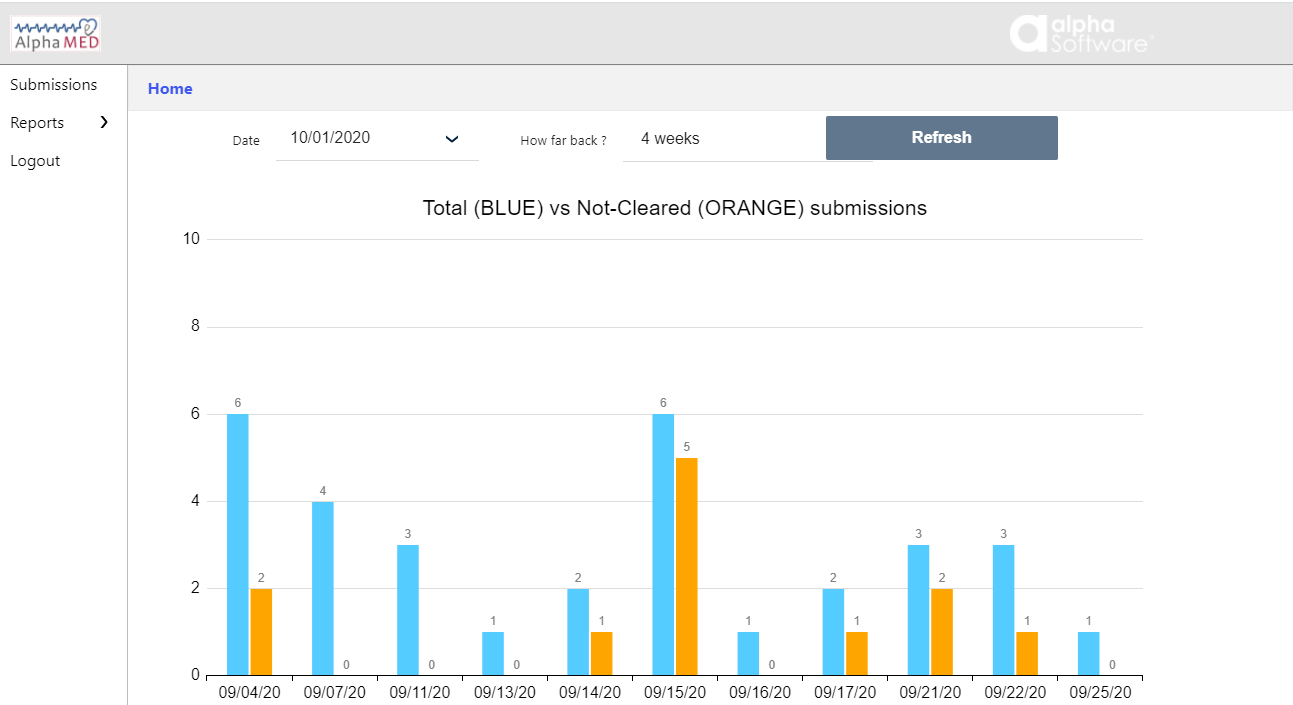The width and height of the screenshot is (1293, 705).
Task: Click the 09/16/20 axis label
Action: point(760,692)
